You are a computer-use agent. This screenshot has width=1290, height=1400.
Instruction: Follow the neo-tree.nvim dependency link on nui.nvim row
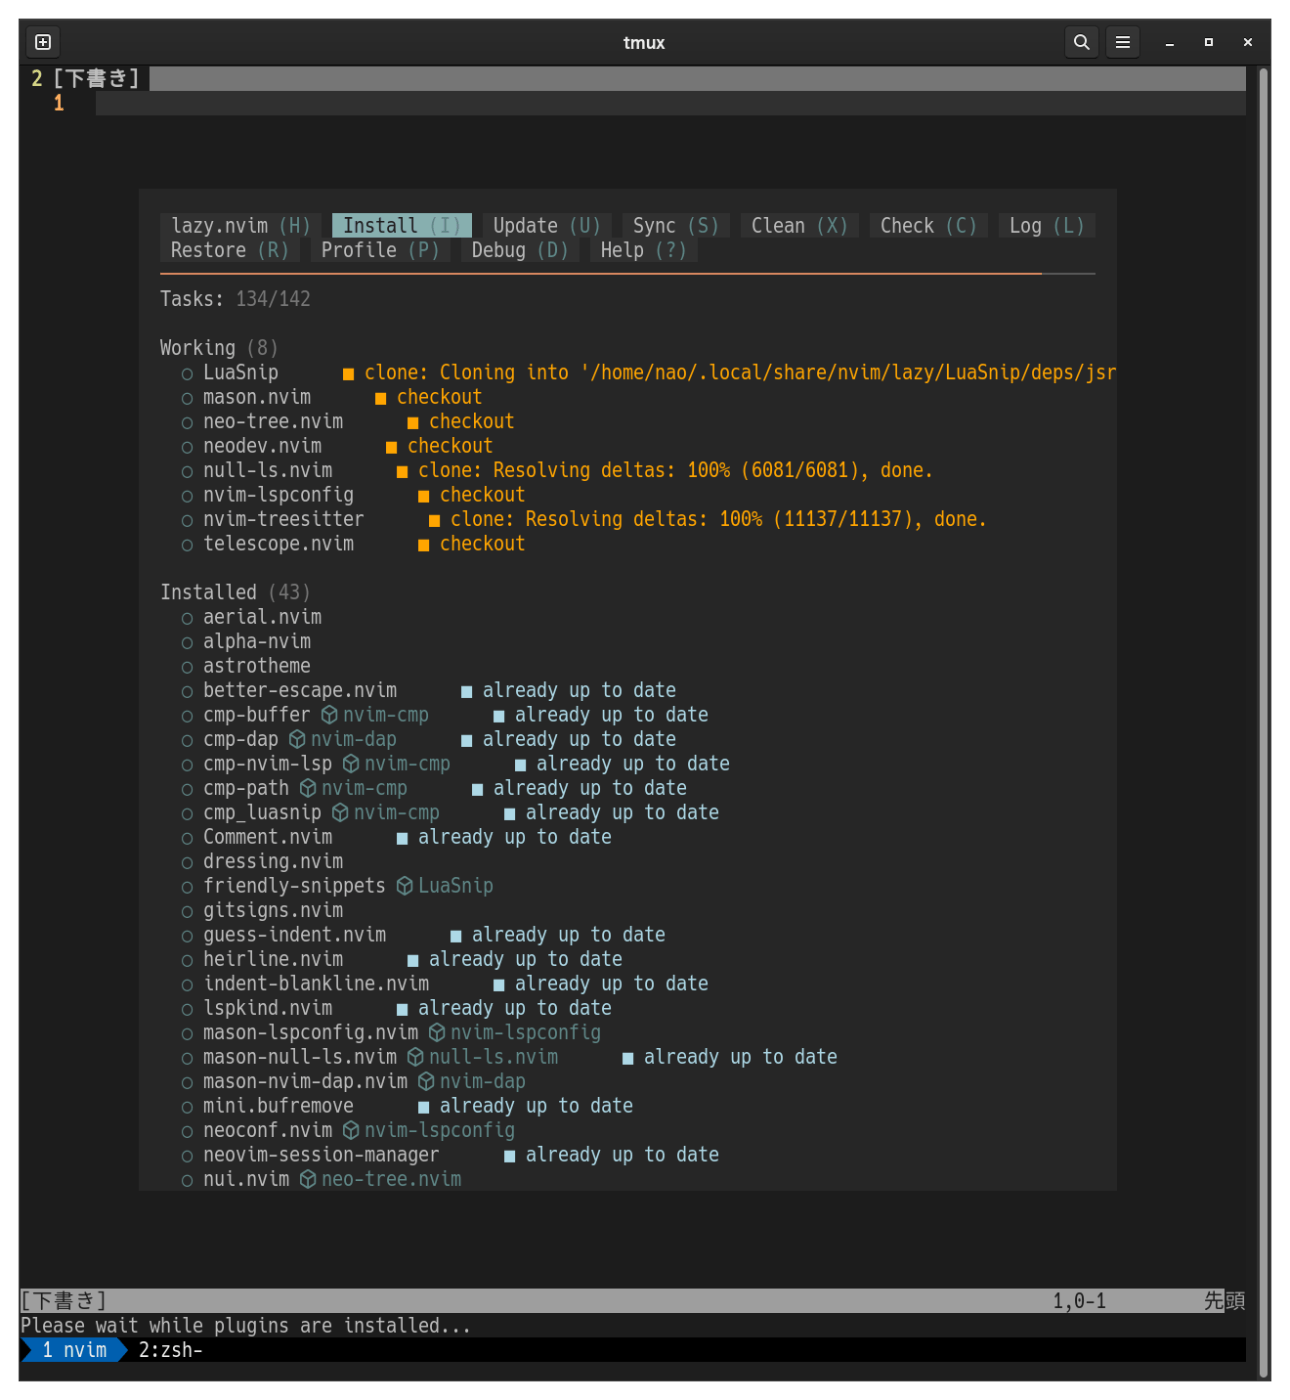[x=392, y=1179]
